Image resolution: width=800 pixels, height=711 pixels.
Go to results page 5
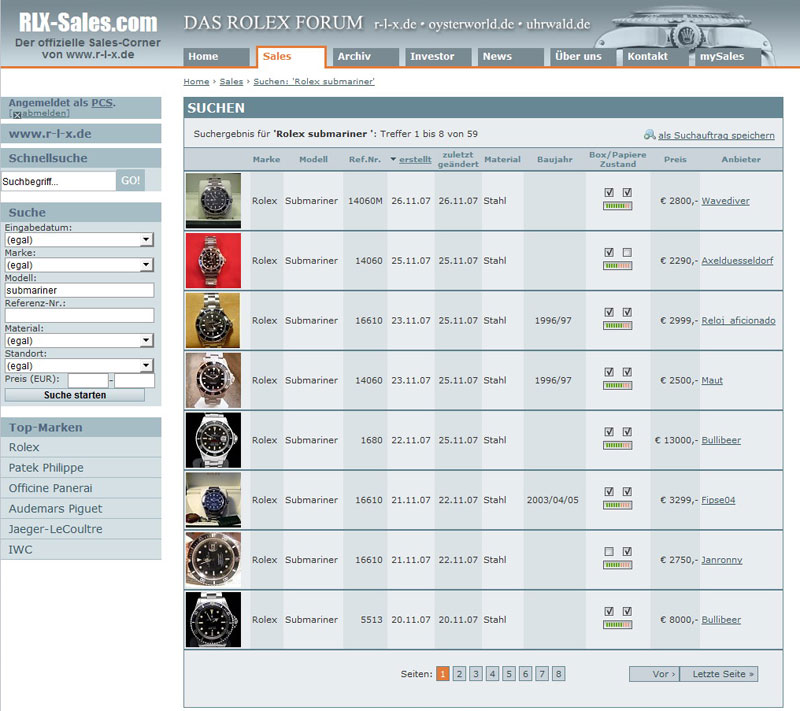tap(509, 674)
